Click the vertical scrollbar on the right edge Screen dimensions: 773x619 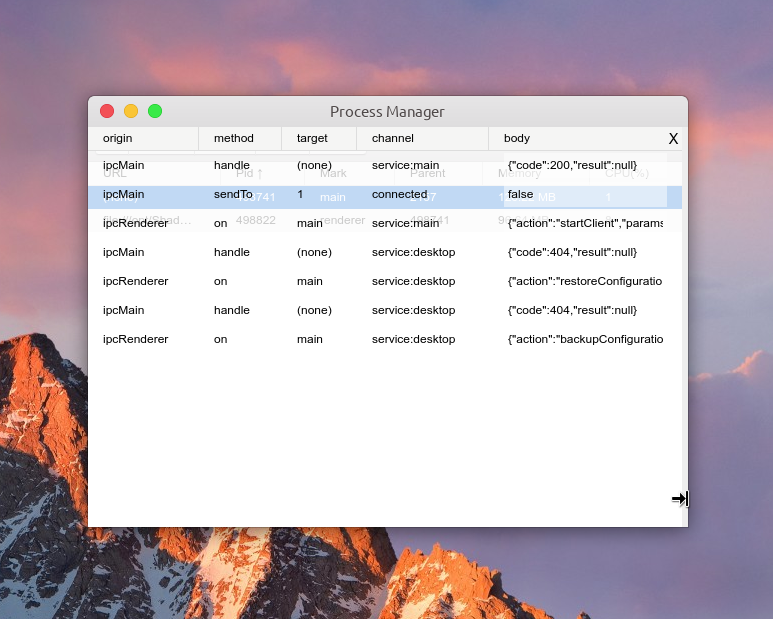(685, 350)
